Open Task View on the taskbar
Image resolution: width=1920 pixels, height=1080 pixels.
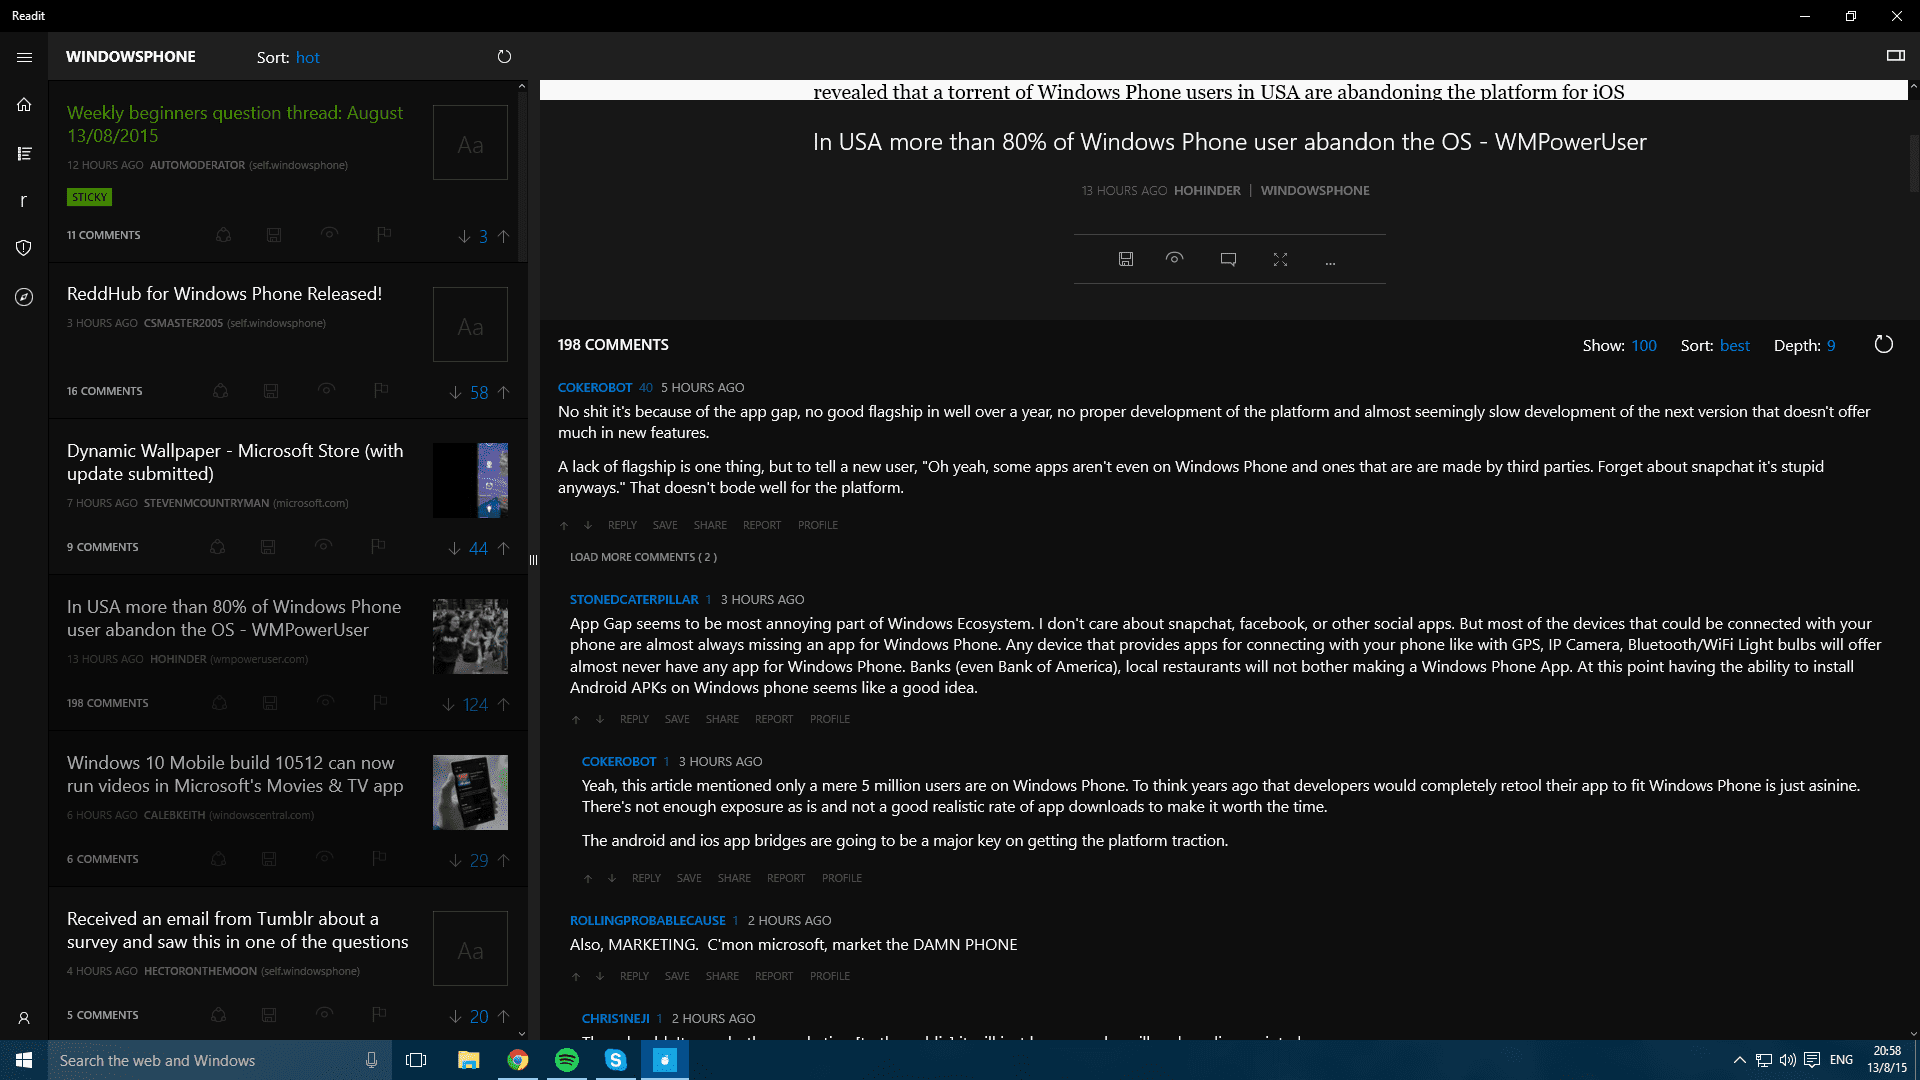point(416,1060)
